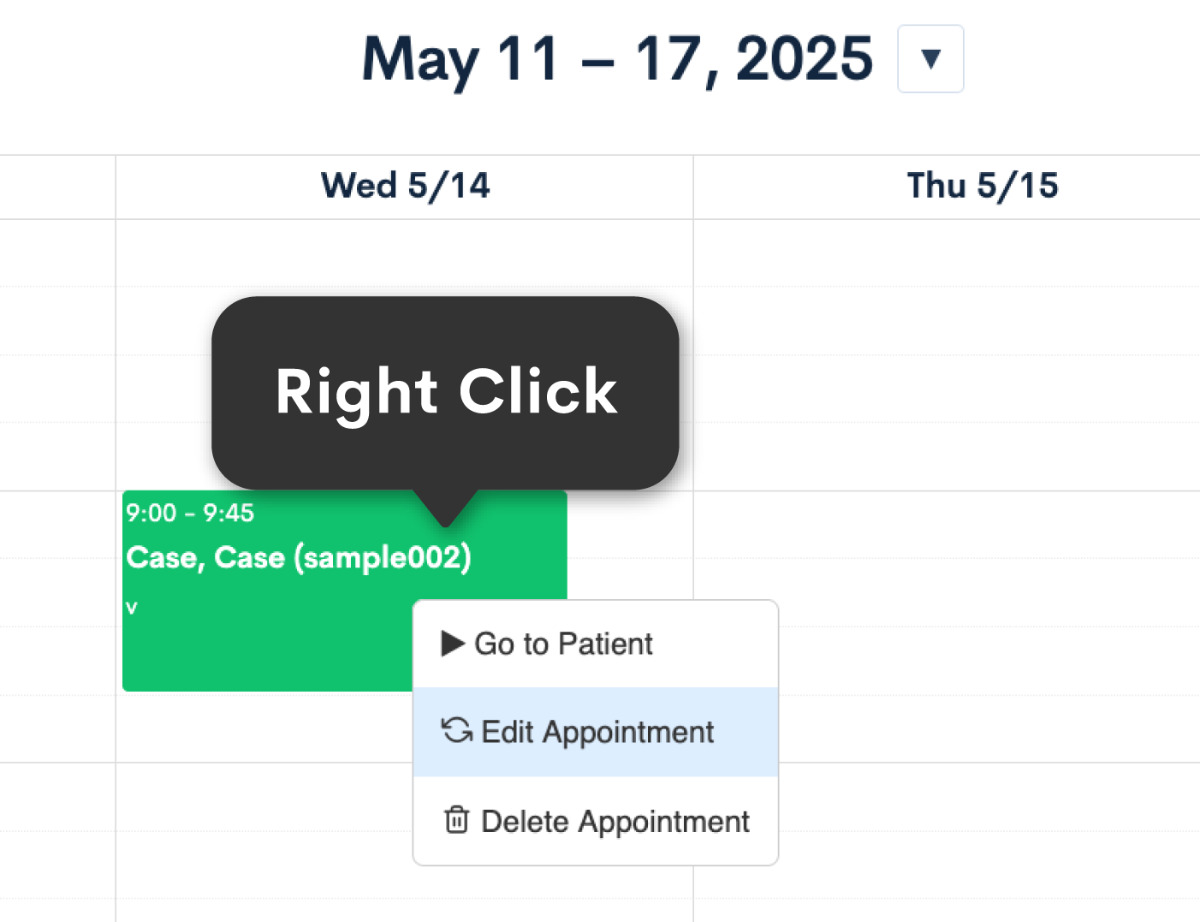Image resolution: width=1200 pixels, height=922 pixels.
Task: Select the Thu 5/15 column header
Action: pos(982,186)
